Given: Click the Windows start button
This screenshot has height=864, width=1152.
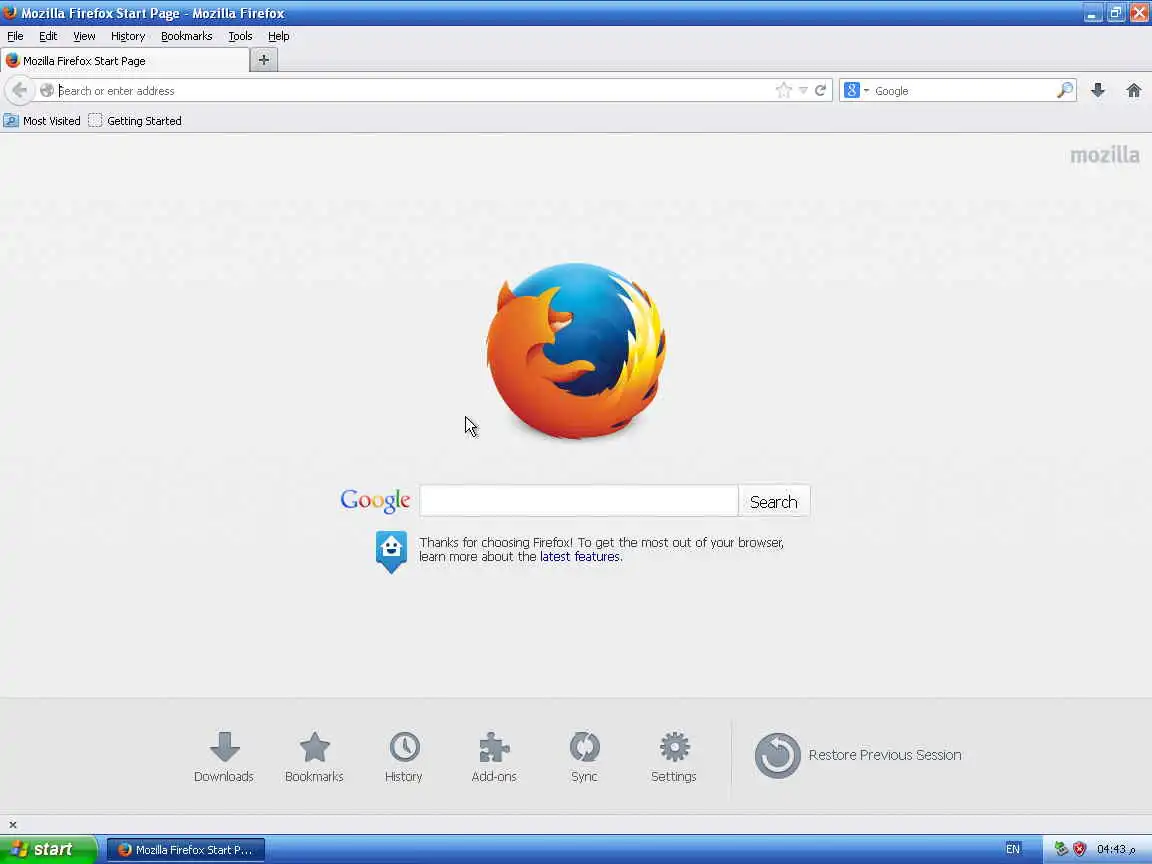Looking at the screenshot, I should (x=47, y=849).
